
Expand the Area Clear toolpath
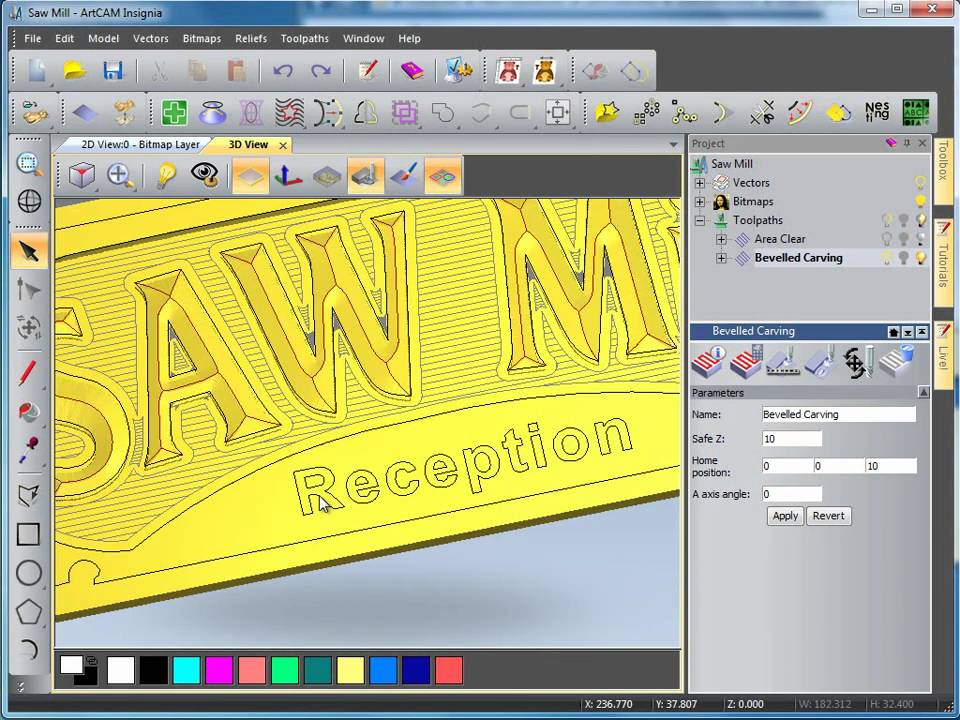click(721, 239)
